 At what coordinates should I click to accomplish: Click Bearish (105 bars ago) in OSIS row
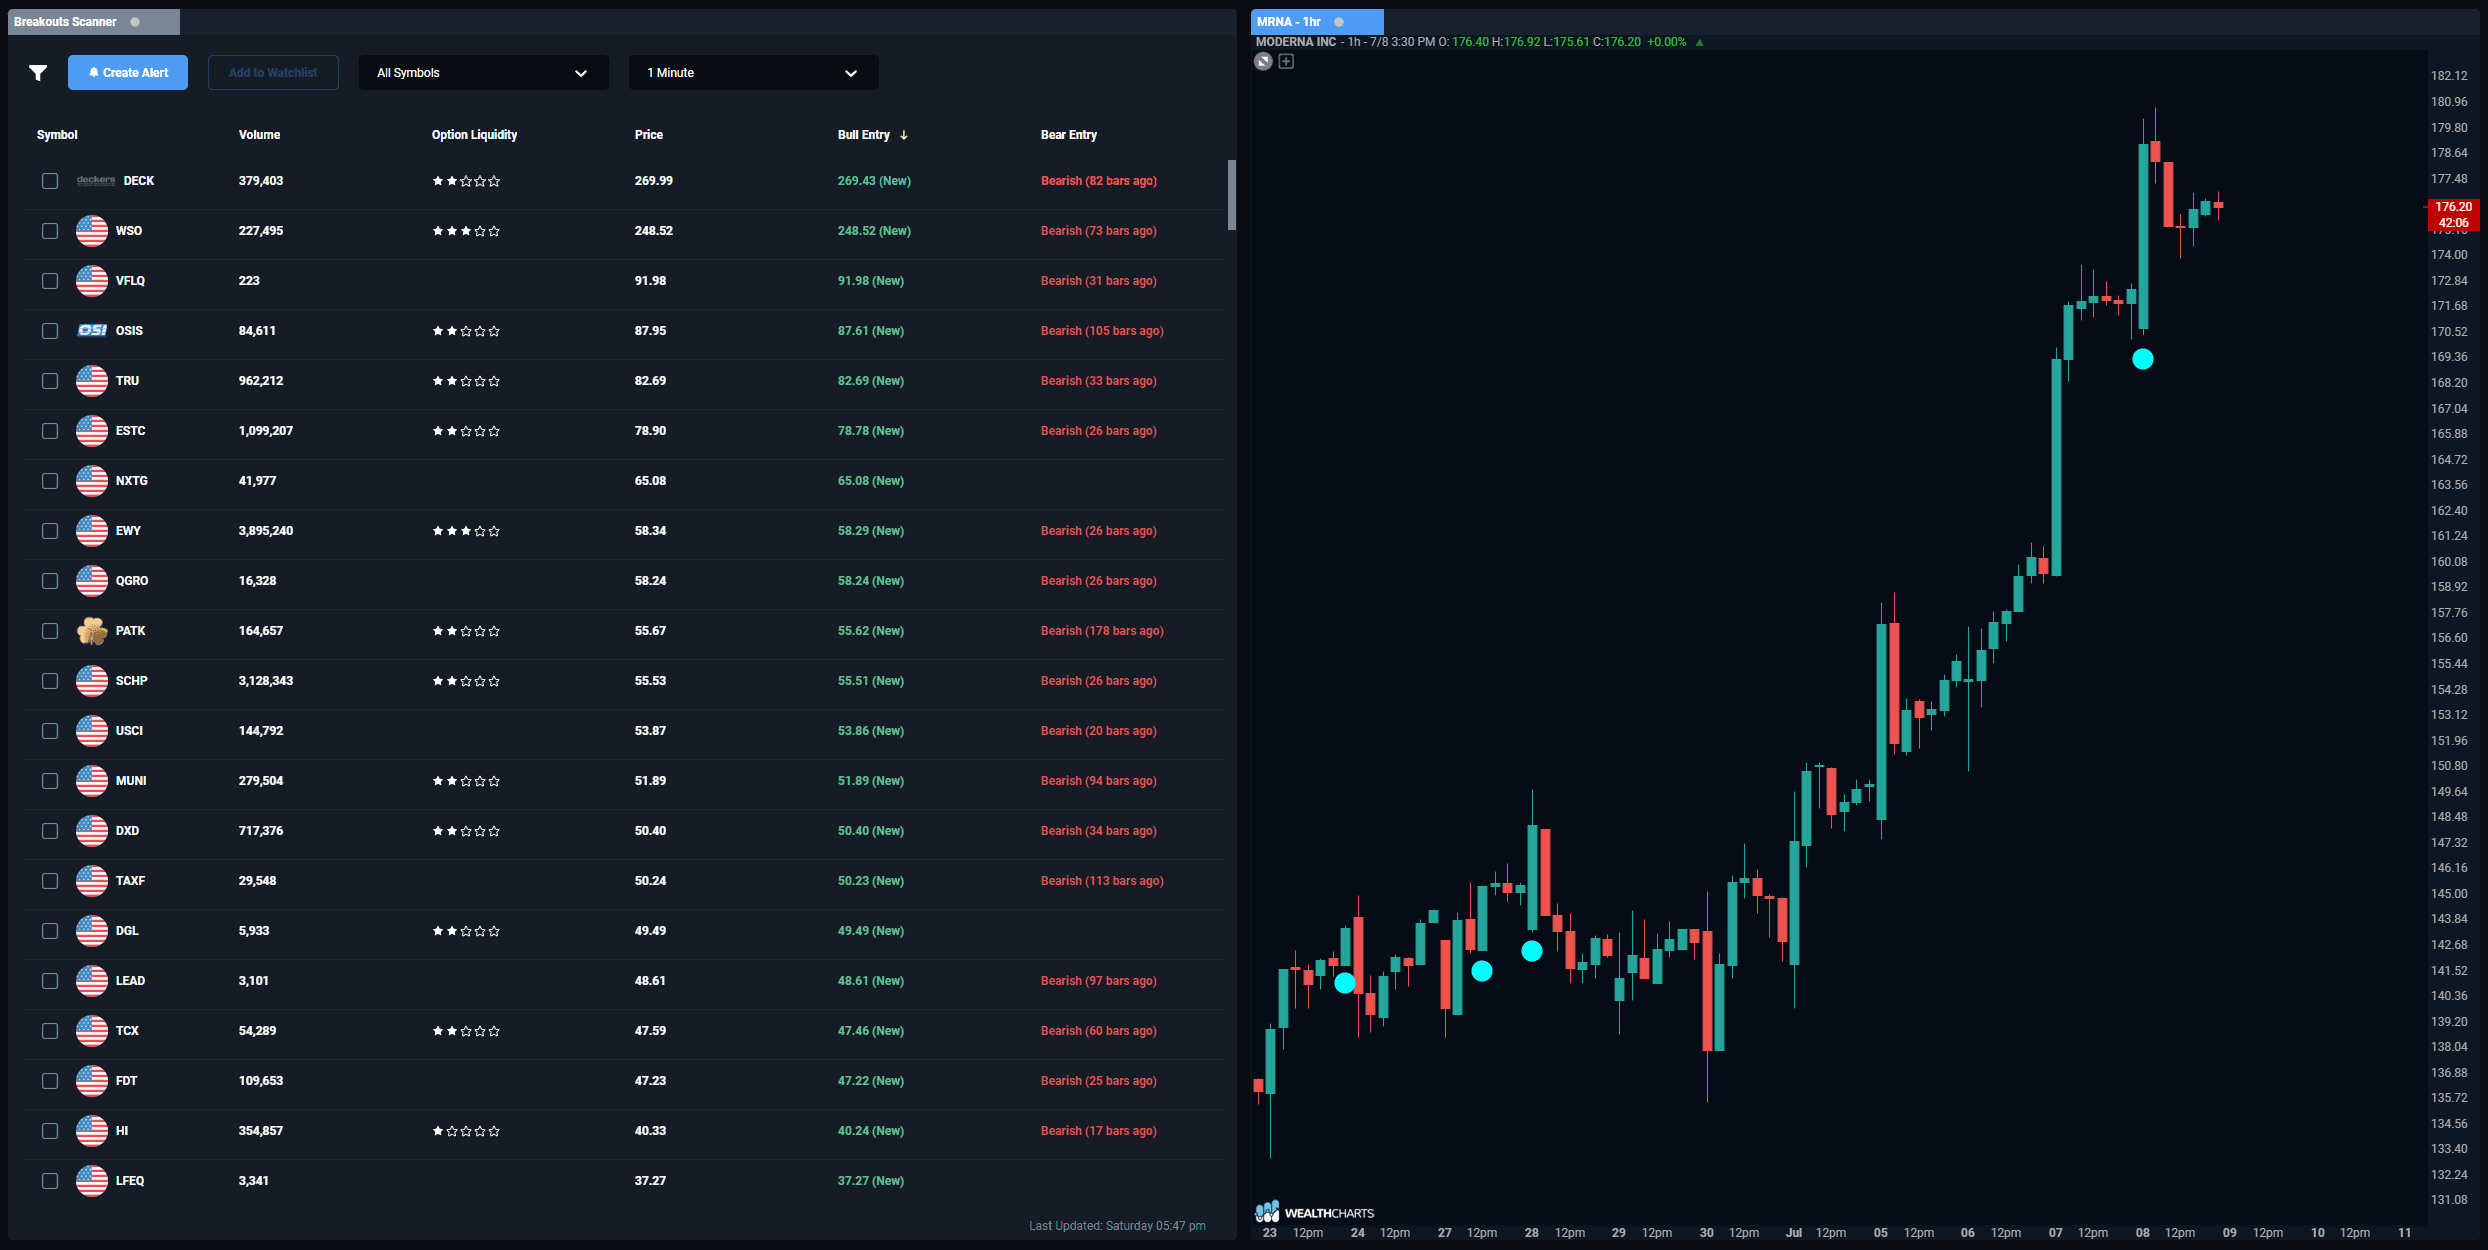pyautogui.click(x=1102, y=331)
